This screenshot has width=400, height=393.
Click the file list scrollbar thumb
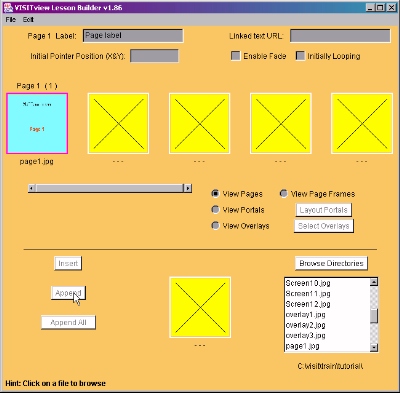(374, 316)
